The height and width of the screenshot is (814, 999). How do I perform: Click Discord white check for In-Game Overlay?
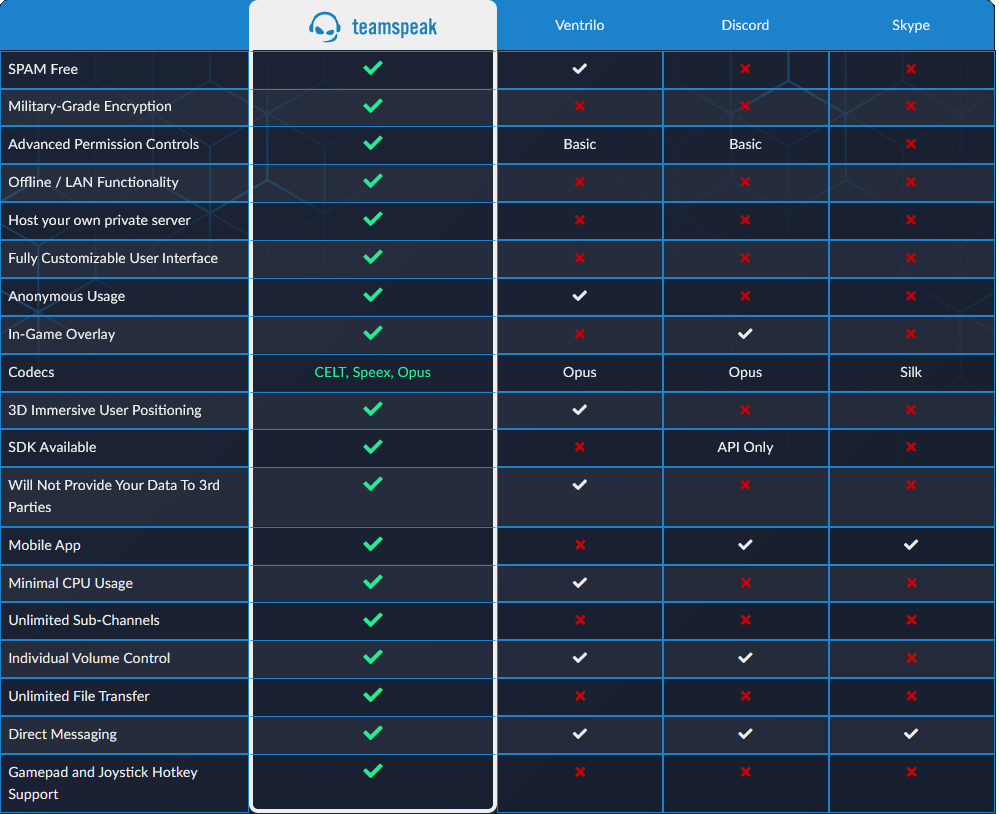pyautogui.click(x=745, y=334)
